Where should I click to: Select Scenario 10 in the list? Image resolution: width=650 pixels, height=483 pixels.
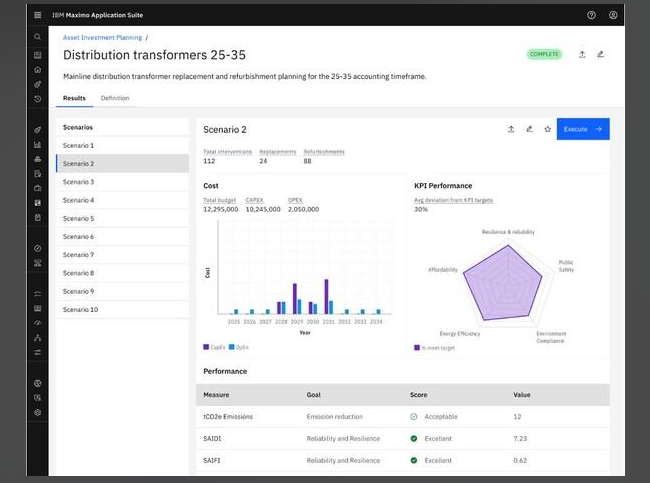pyautogui.click(x=122, y=309)
